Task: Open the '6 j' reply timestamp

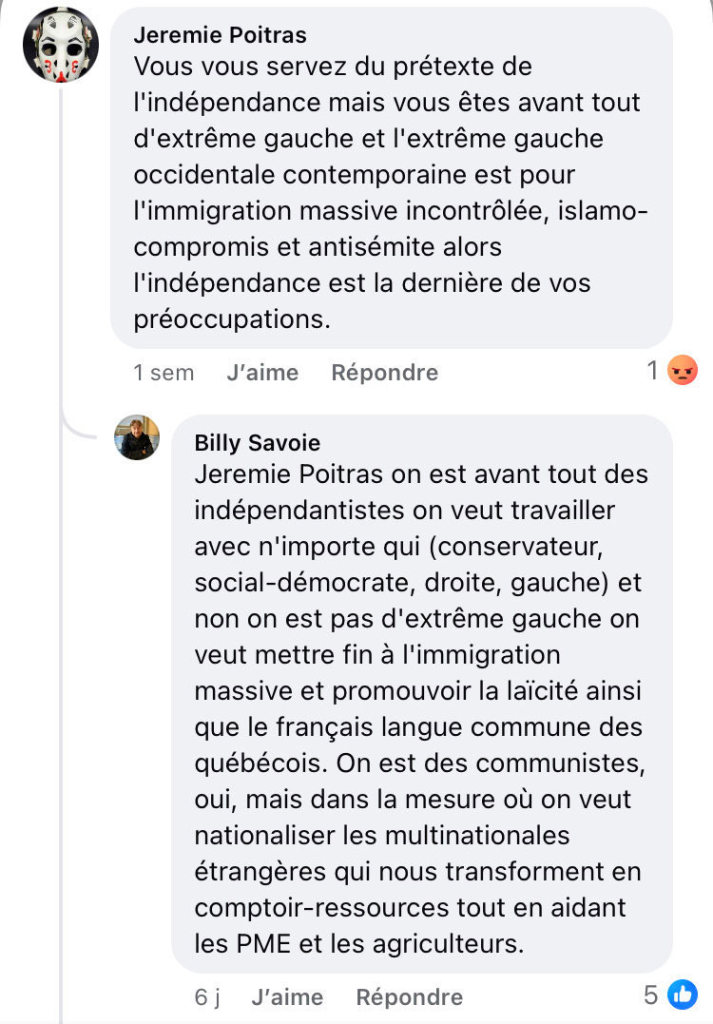Action: (208, 997)
